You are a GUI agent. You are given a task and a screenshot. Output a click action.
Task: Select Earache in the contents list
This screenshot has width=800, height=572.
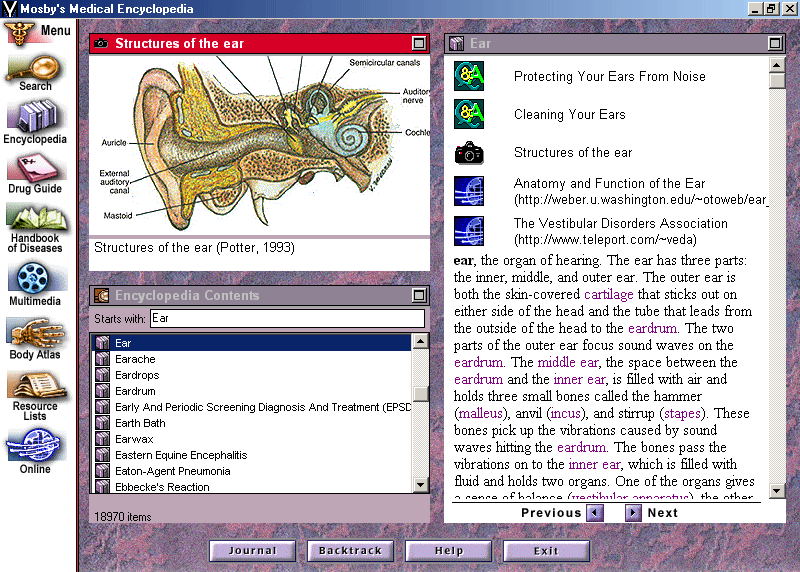[252, 359]
